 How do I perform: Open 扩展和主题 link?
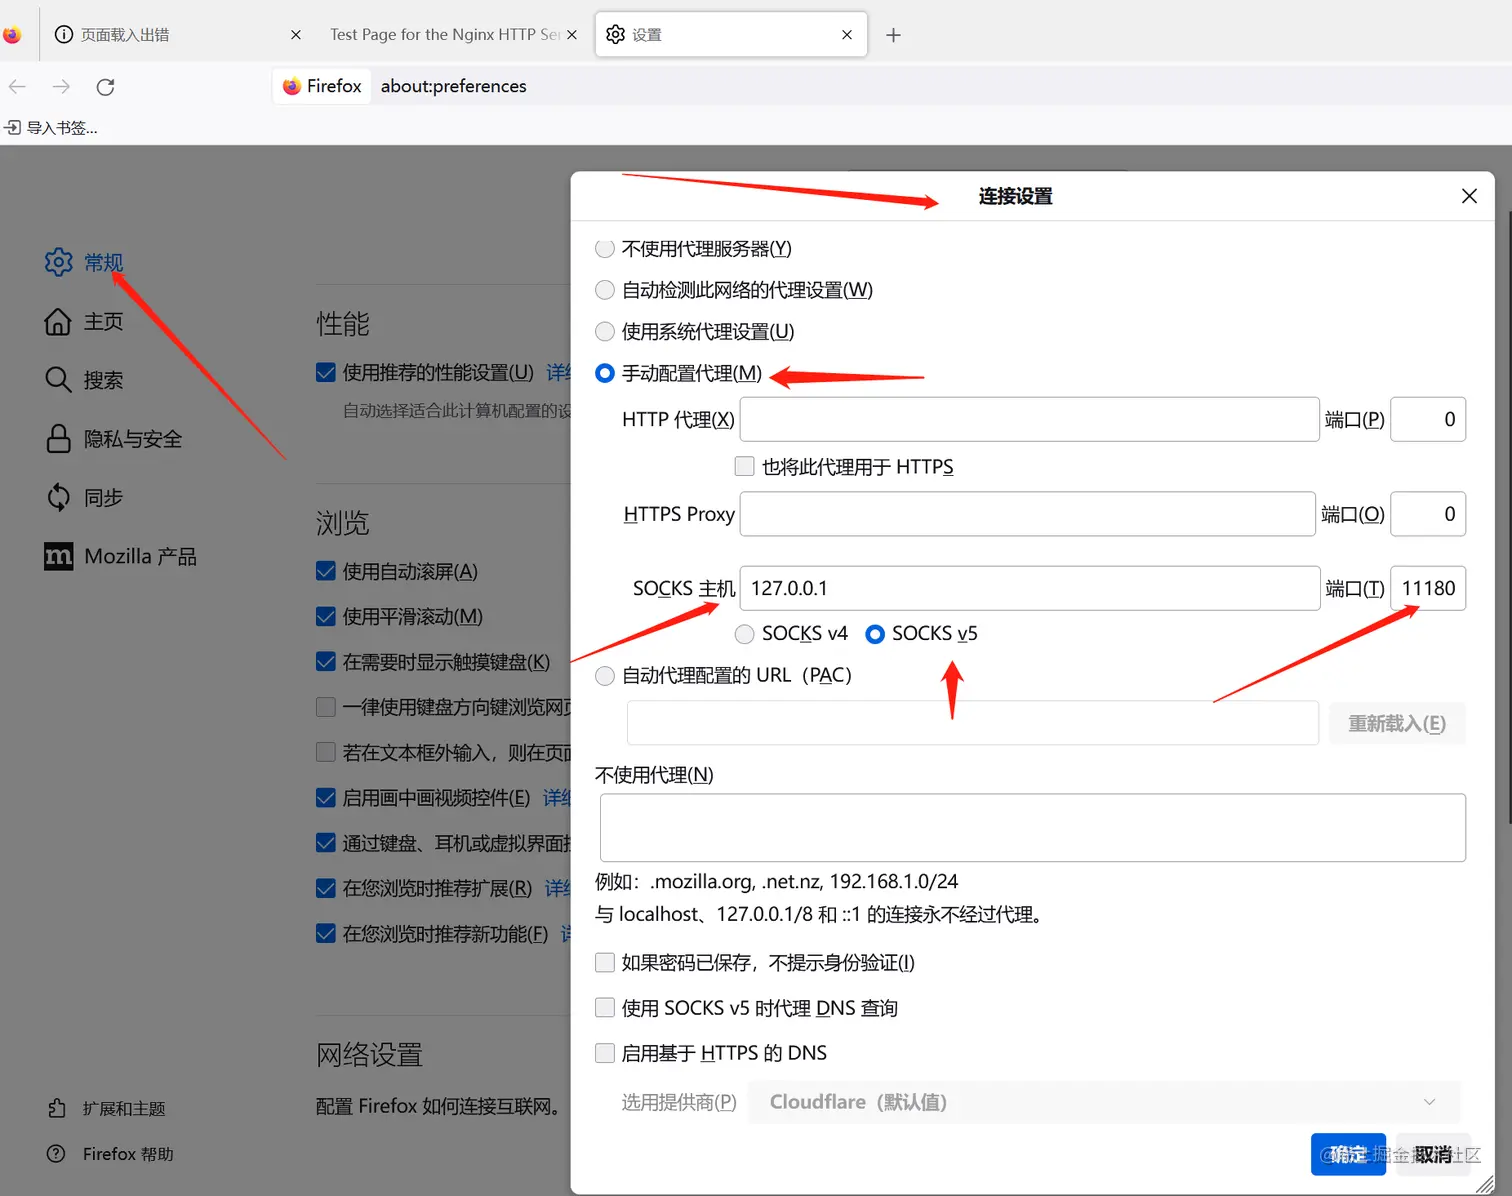click(107, 1108)
